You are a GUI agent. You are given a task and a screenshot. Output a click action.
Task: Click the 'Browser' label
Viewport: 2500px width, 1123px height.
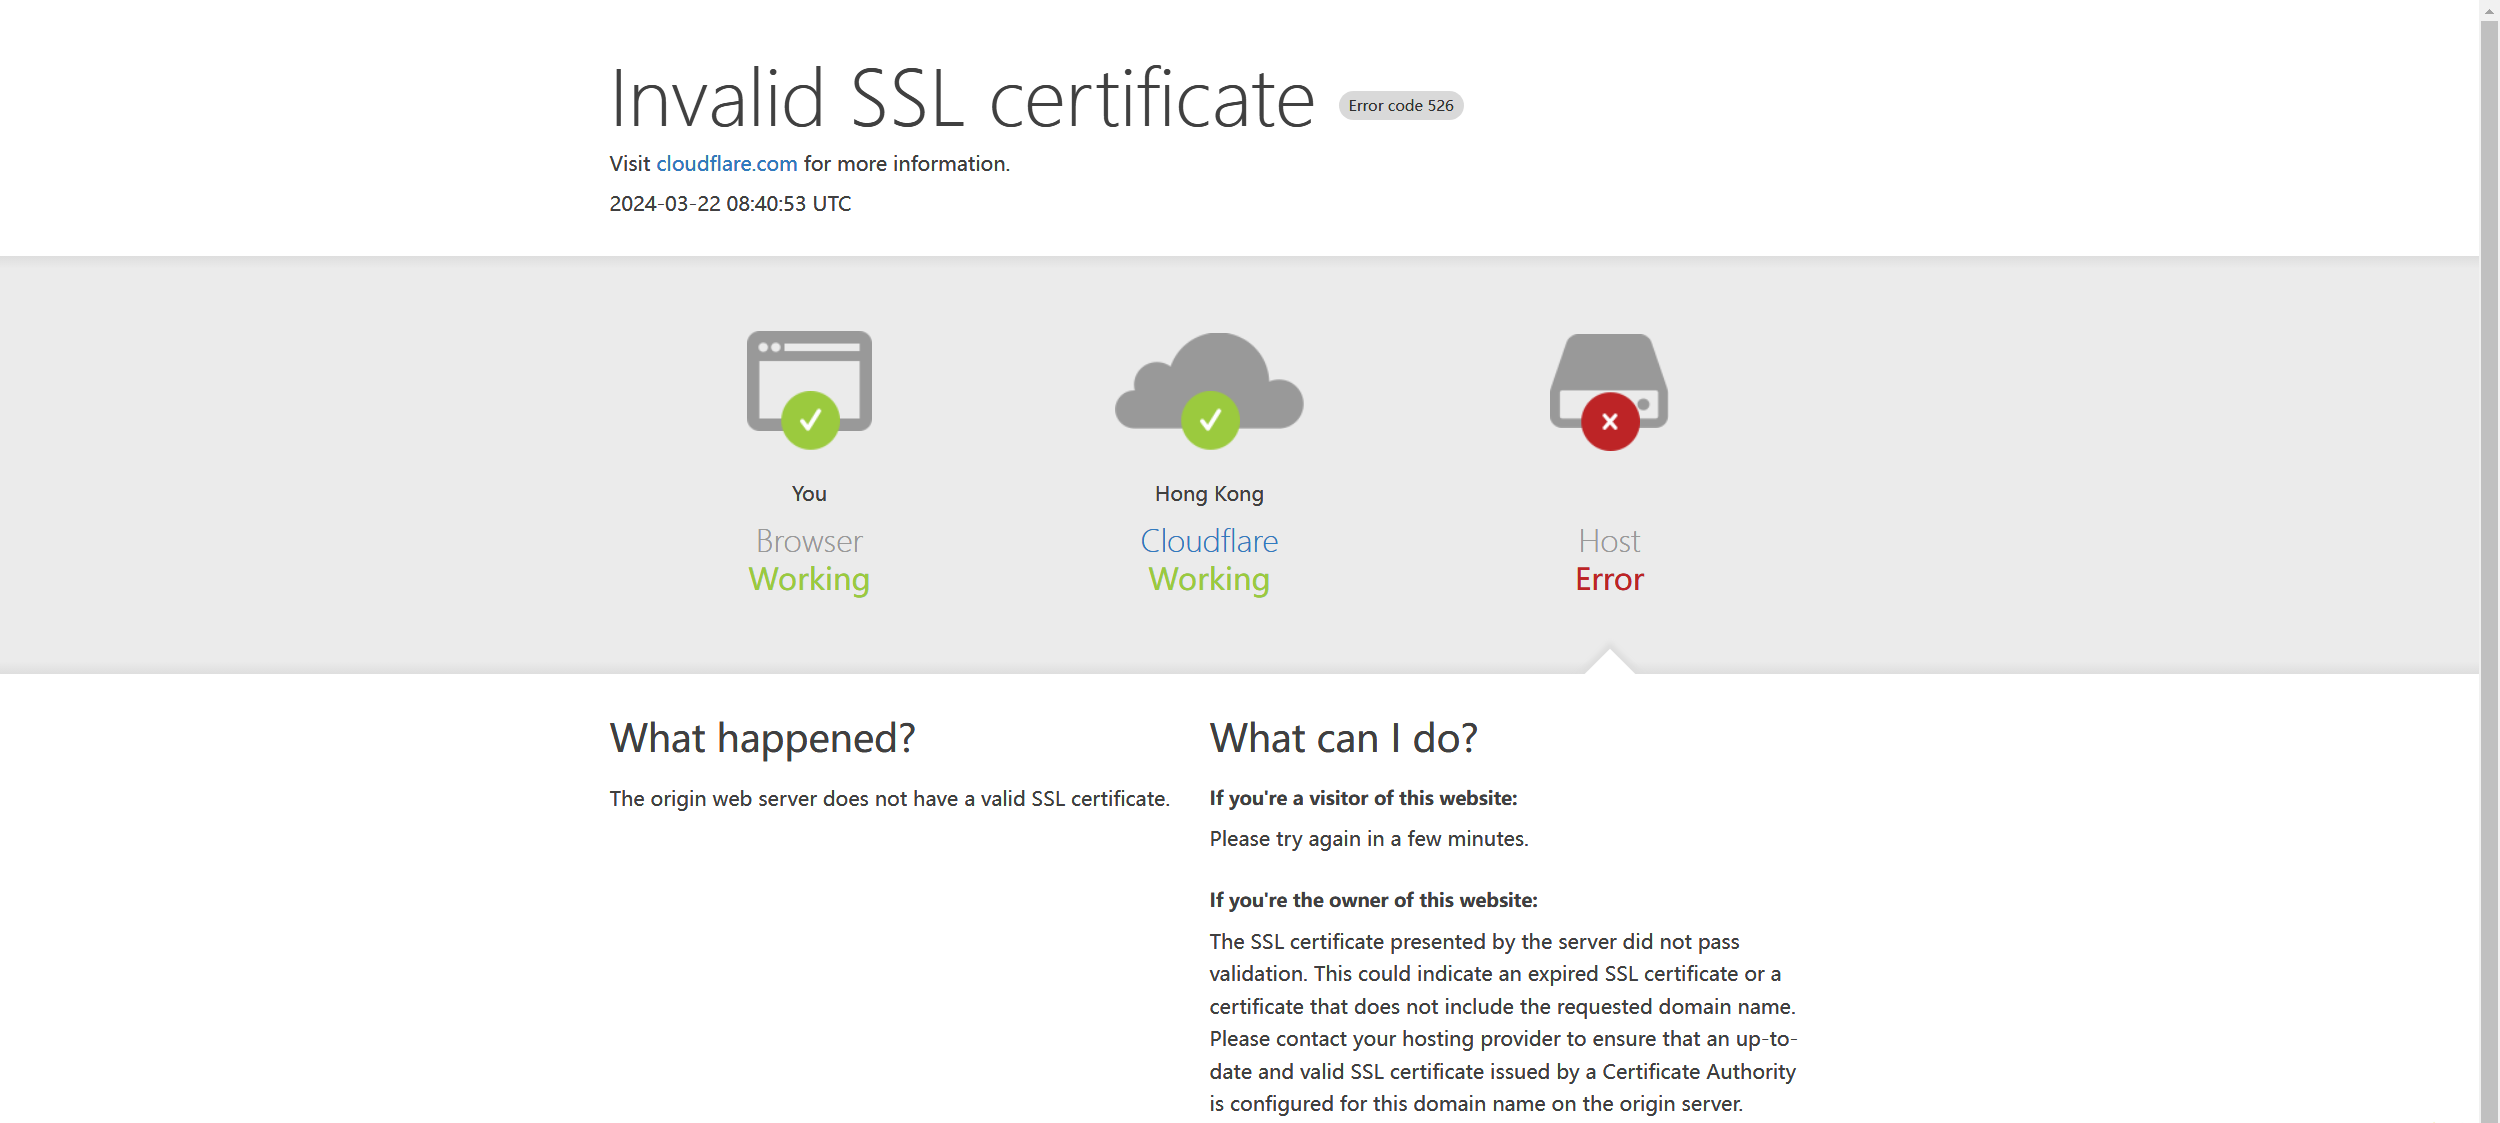(x=809, y=541)
